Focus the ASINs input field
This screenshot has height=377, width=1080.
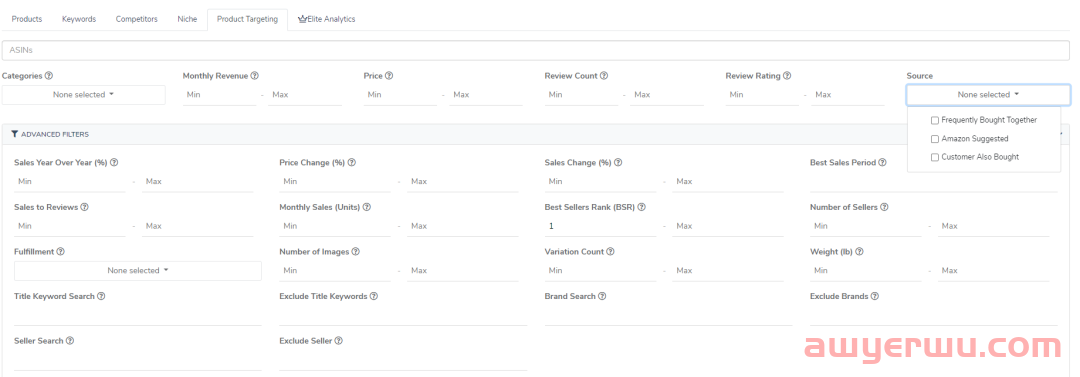point(536,50)
